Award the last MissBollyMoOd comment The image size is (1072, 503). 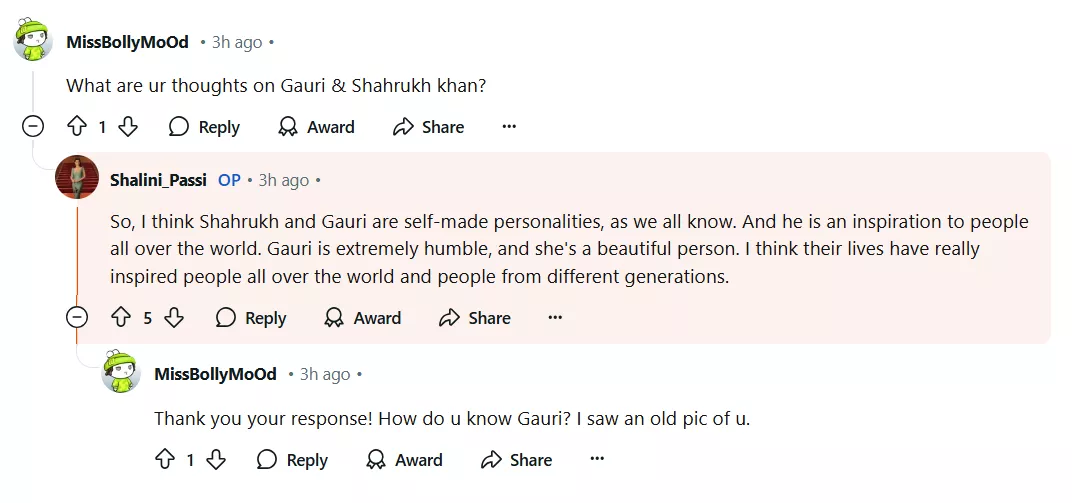[x=405, y=460]
